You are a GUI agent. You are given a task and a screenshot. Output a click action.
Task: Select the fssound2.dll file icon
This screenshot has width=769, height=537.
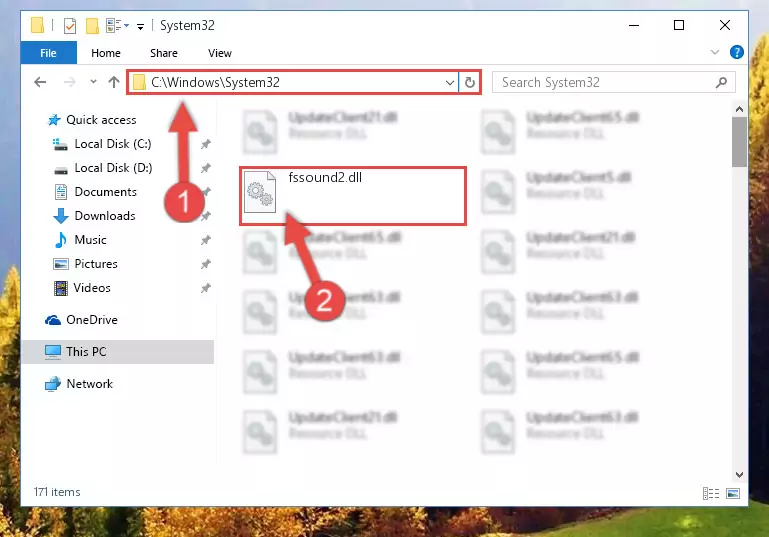(260, 192)
